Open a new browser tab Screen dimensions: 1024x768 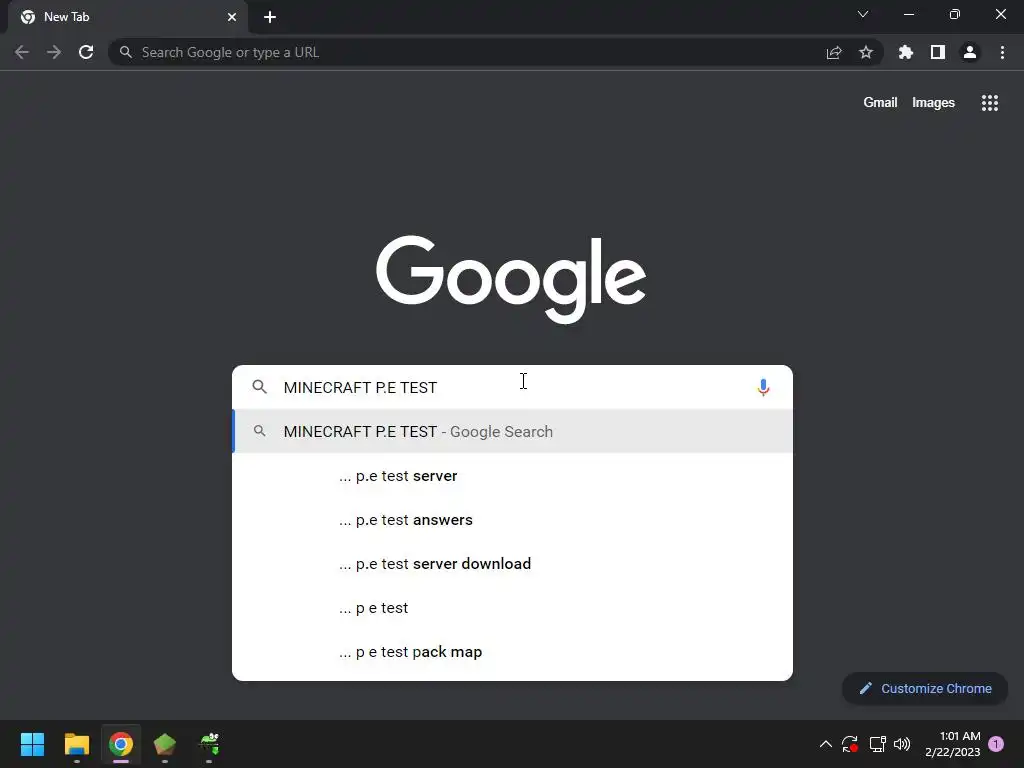pos(270,17)
